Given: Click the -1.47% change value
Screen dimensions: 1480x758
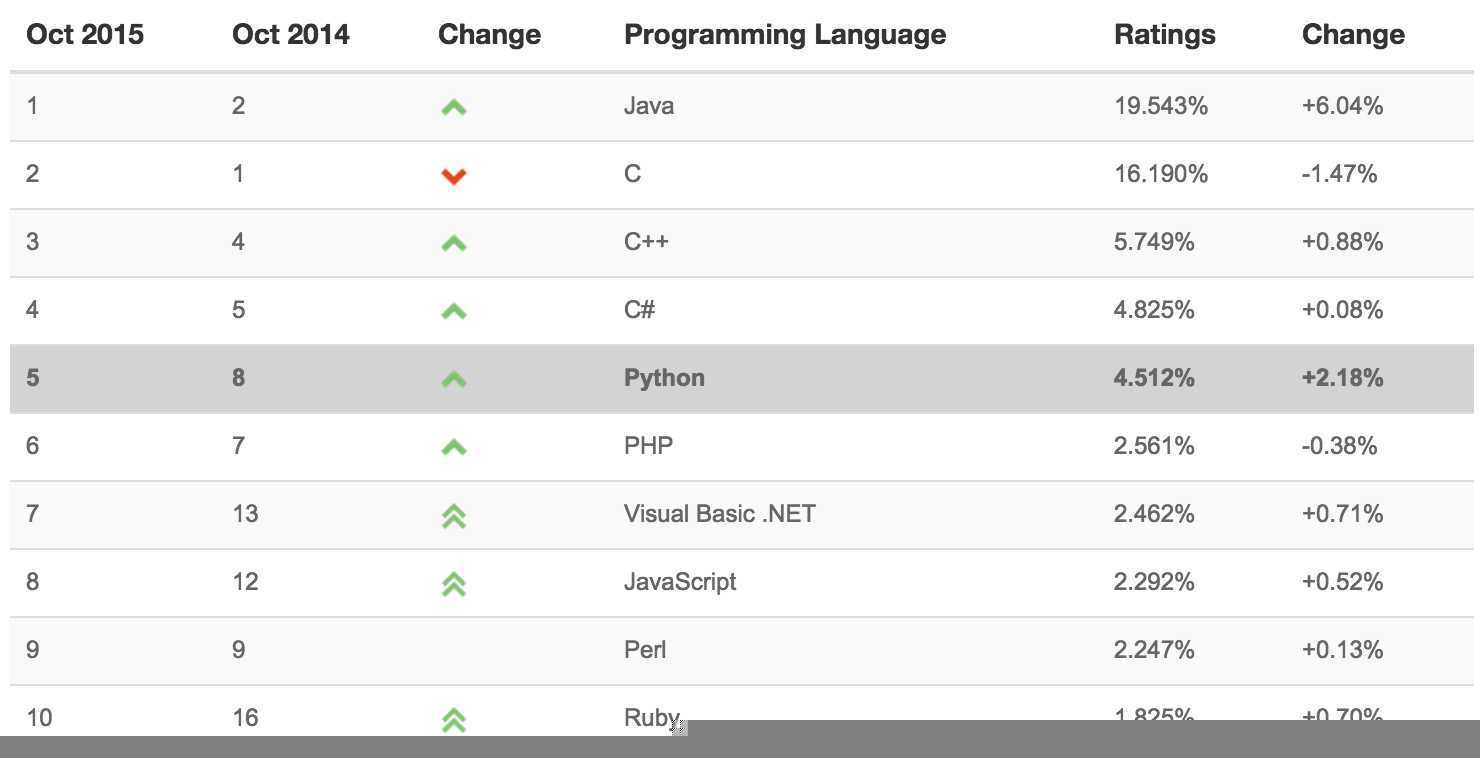Looking at the screenshot, I should coord(1340,174).
